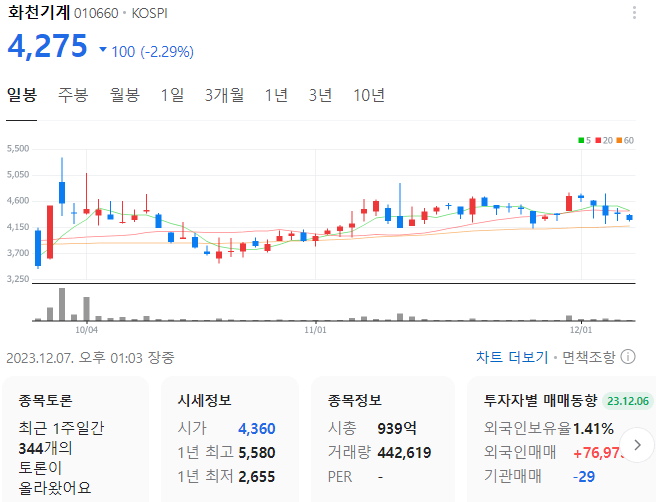
Task: Click the tall red candlestick at chart start
Action: (50, 232)
